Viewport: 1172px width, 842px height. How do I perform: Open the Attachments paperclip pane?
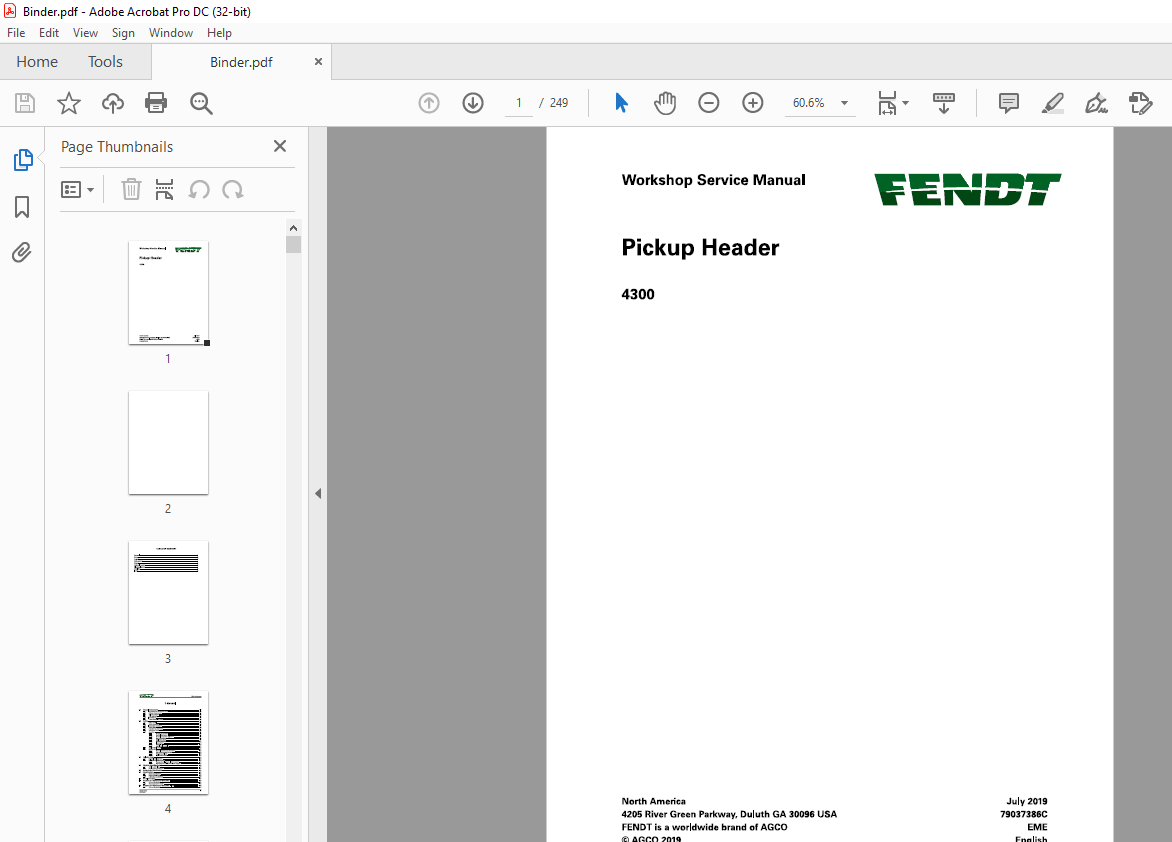(22, 253)
